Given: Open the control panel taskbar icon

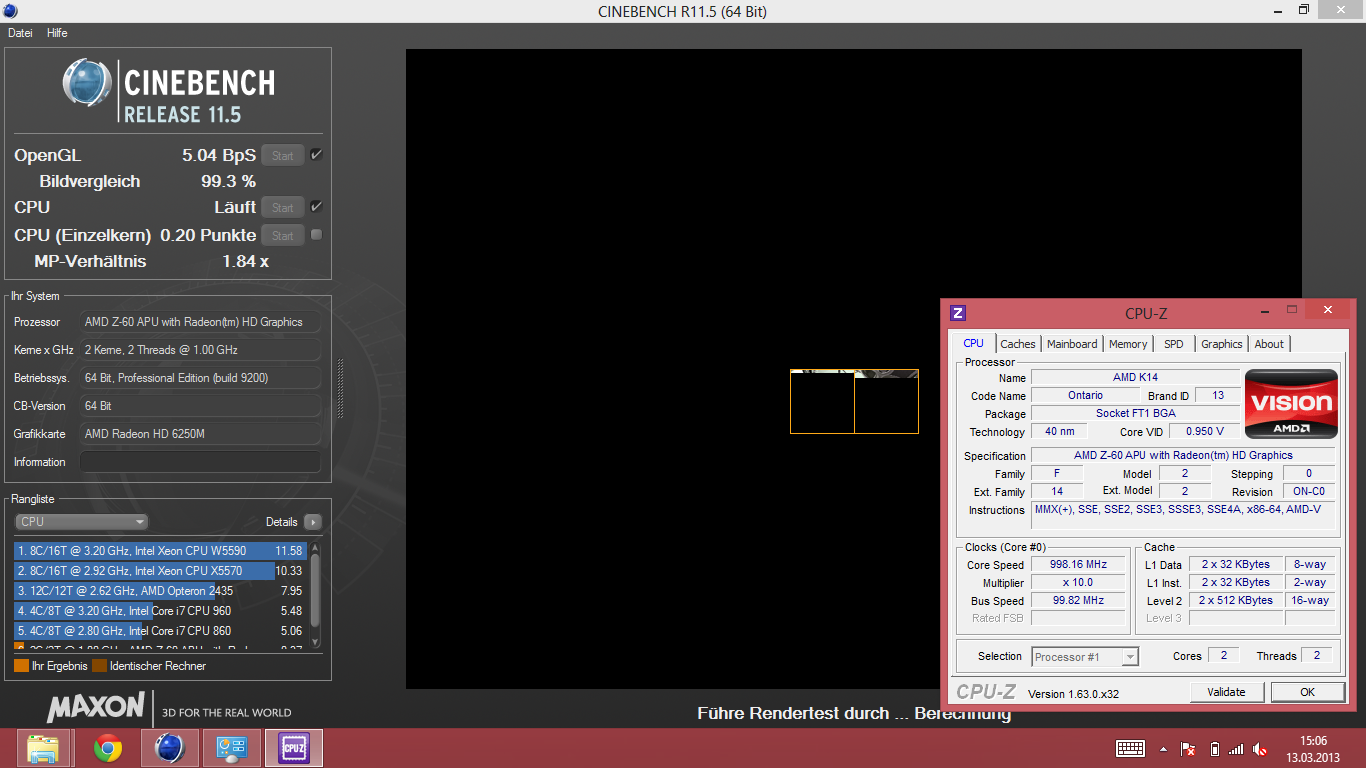Looking at the screenshot, I should point(231,747).
